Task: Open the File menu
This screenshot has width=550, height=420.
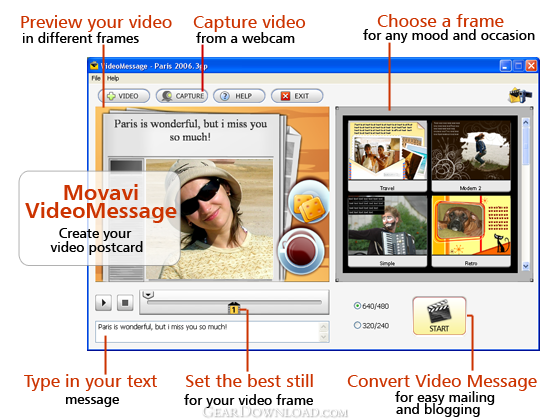Action: [x=96, y=78]
